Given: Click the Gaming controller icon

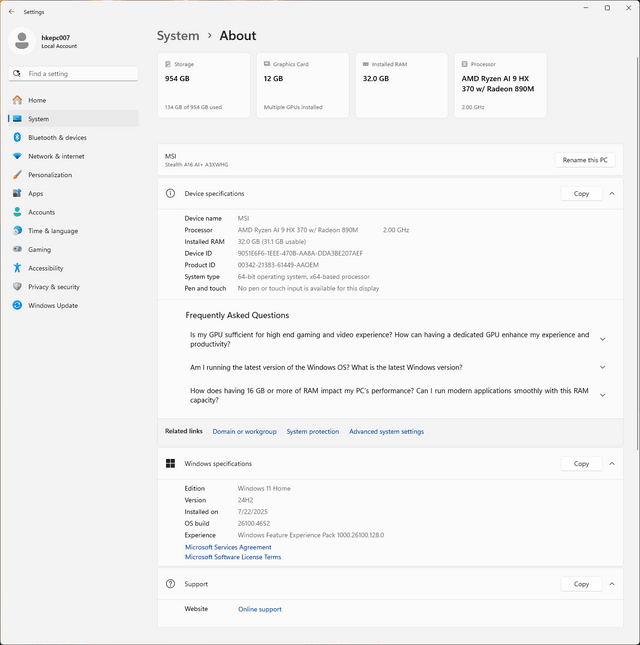Looking at the screenshot, I should 17,249.
